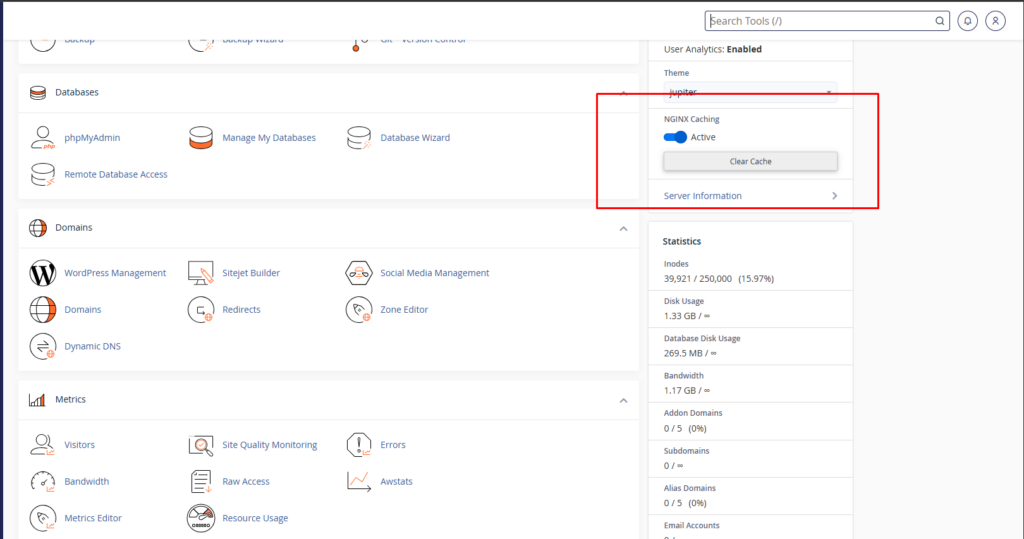This screenshot has width=1024, height=539.
Task: Collapse the Domains section chevron
Action: point(623,229)
